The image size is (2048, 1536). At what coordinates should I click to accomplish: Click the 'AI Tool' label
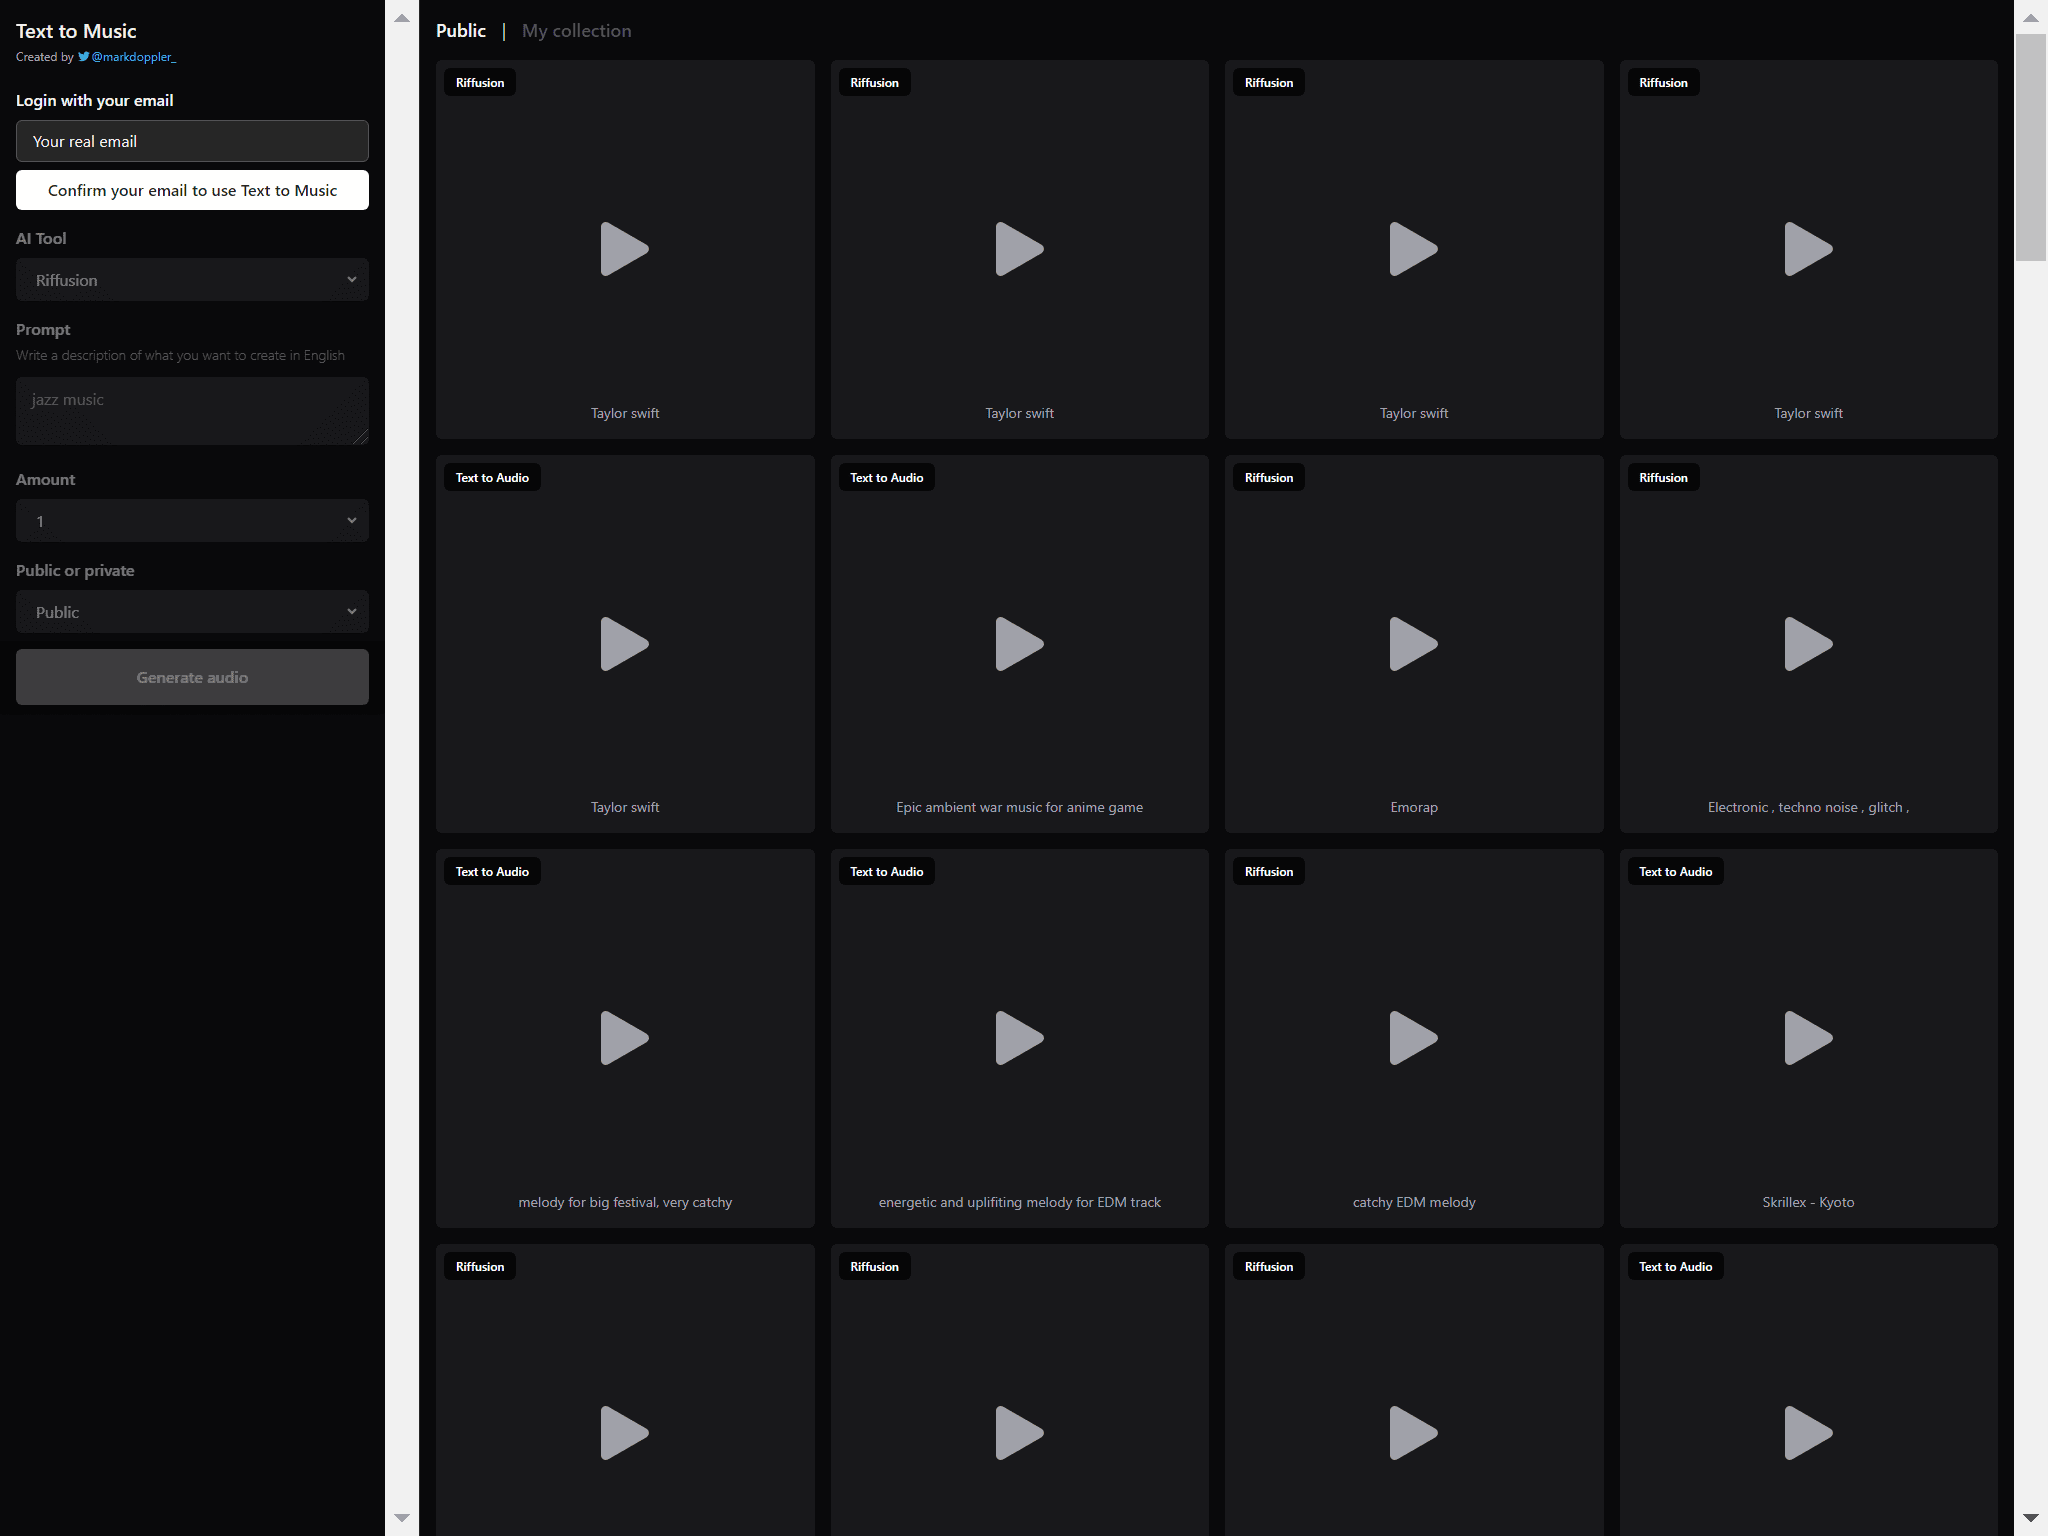[x=41, y=238]
